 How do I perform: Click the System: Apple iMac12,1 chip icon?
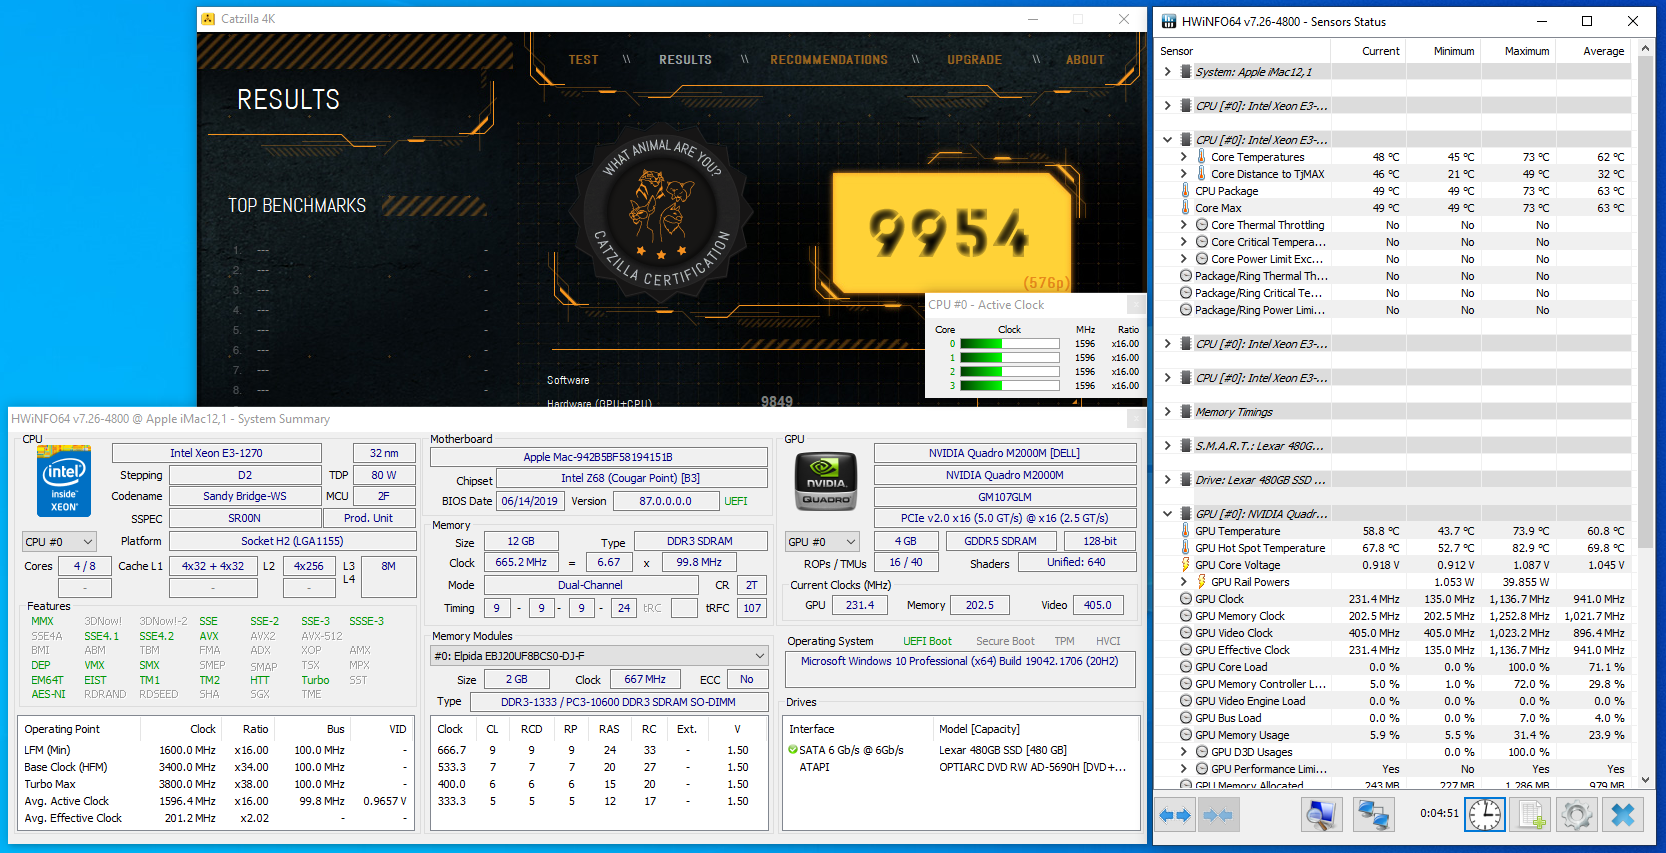click(x=1185, y=72)
